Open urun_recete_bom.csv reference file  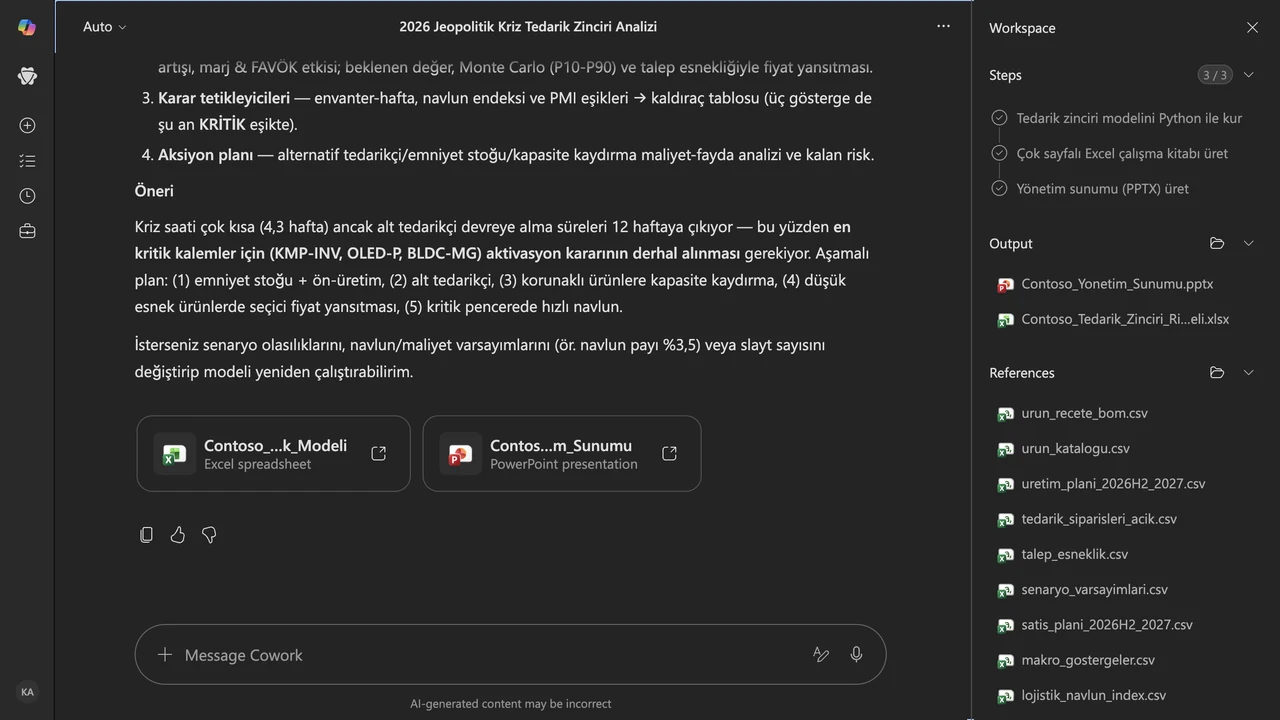[1084, 413]
